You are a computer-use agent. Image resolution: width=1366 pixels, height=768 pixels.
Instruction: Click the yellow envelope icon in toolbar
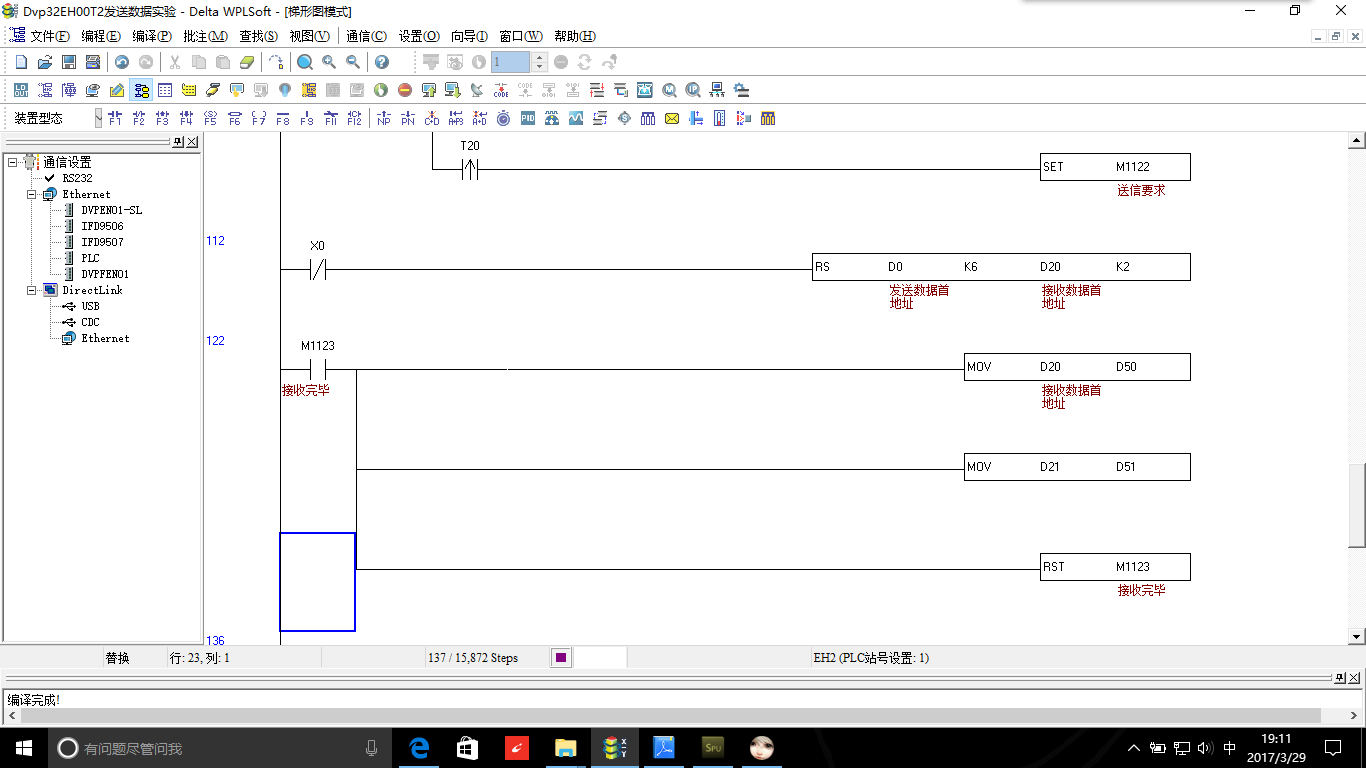pos(672,118)
